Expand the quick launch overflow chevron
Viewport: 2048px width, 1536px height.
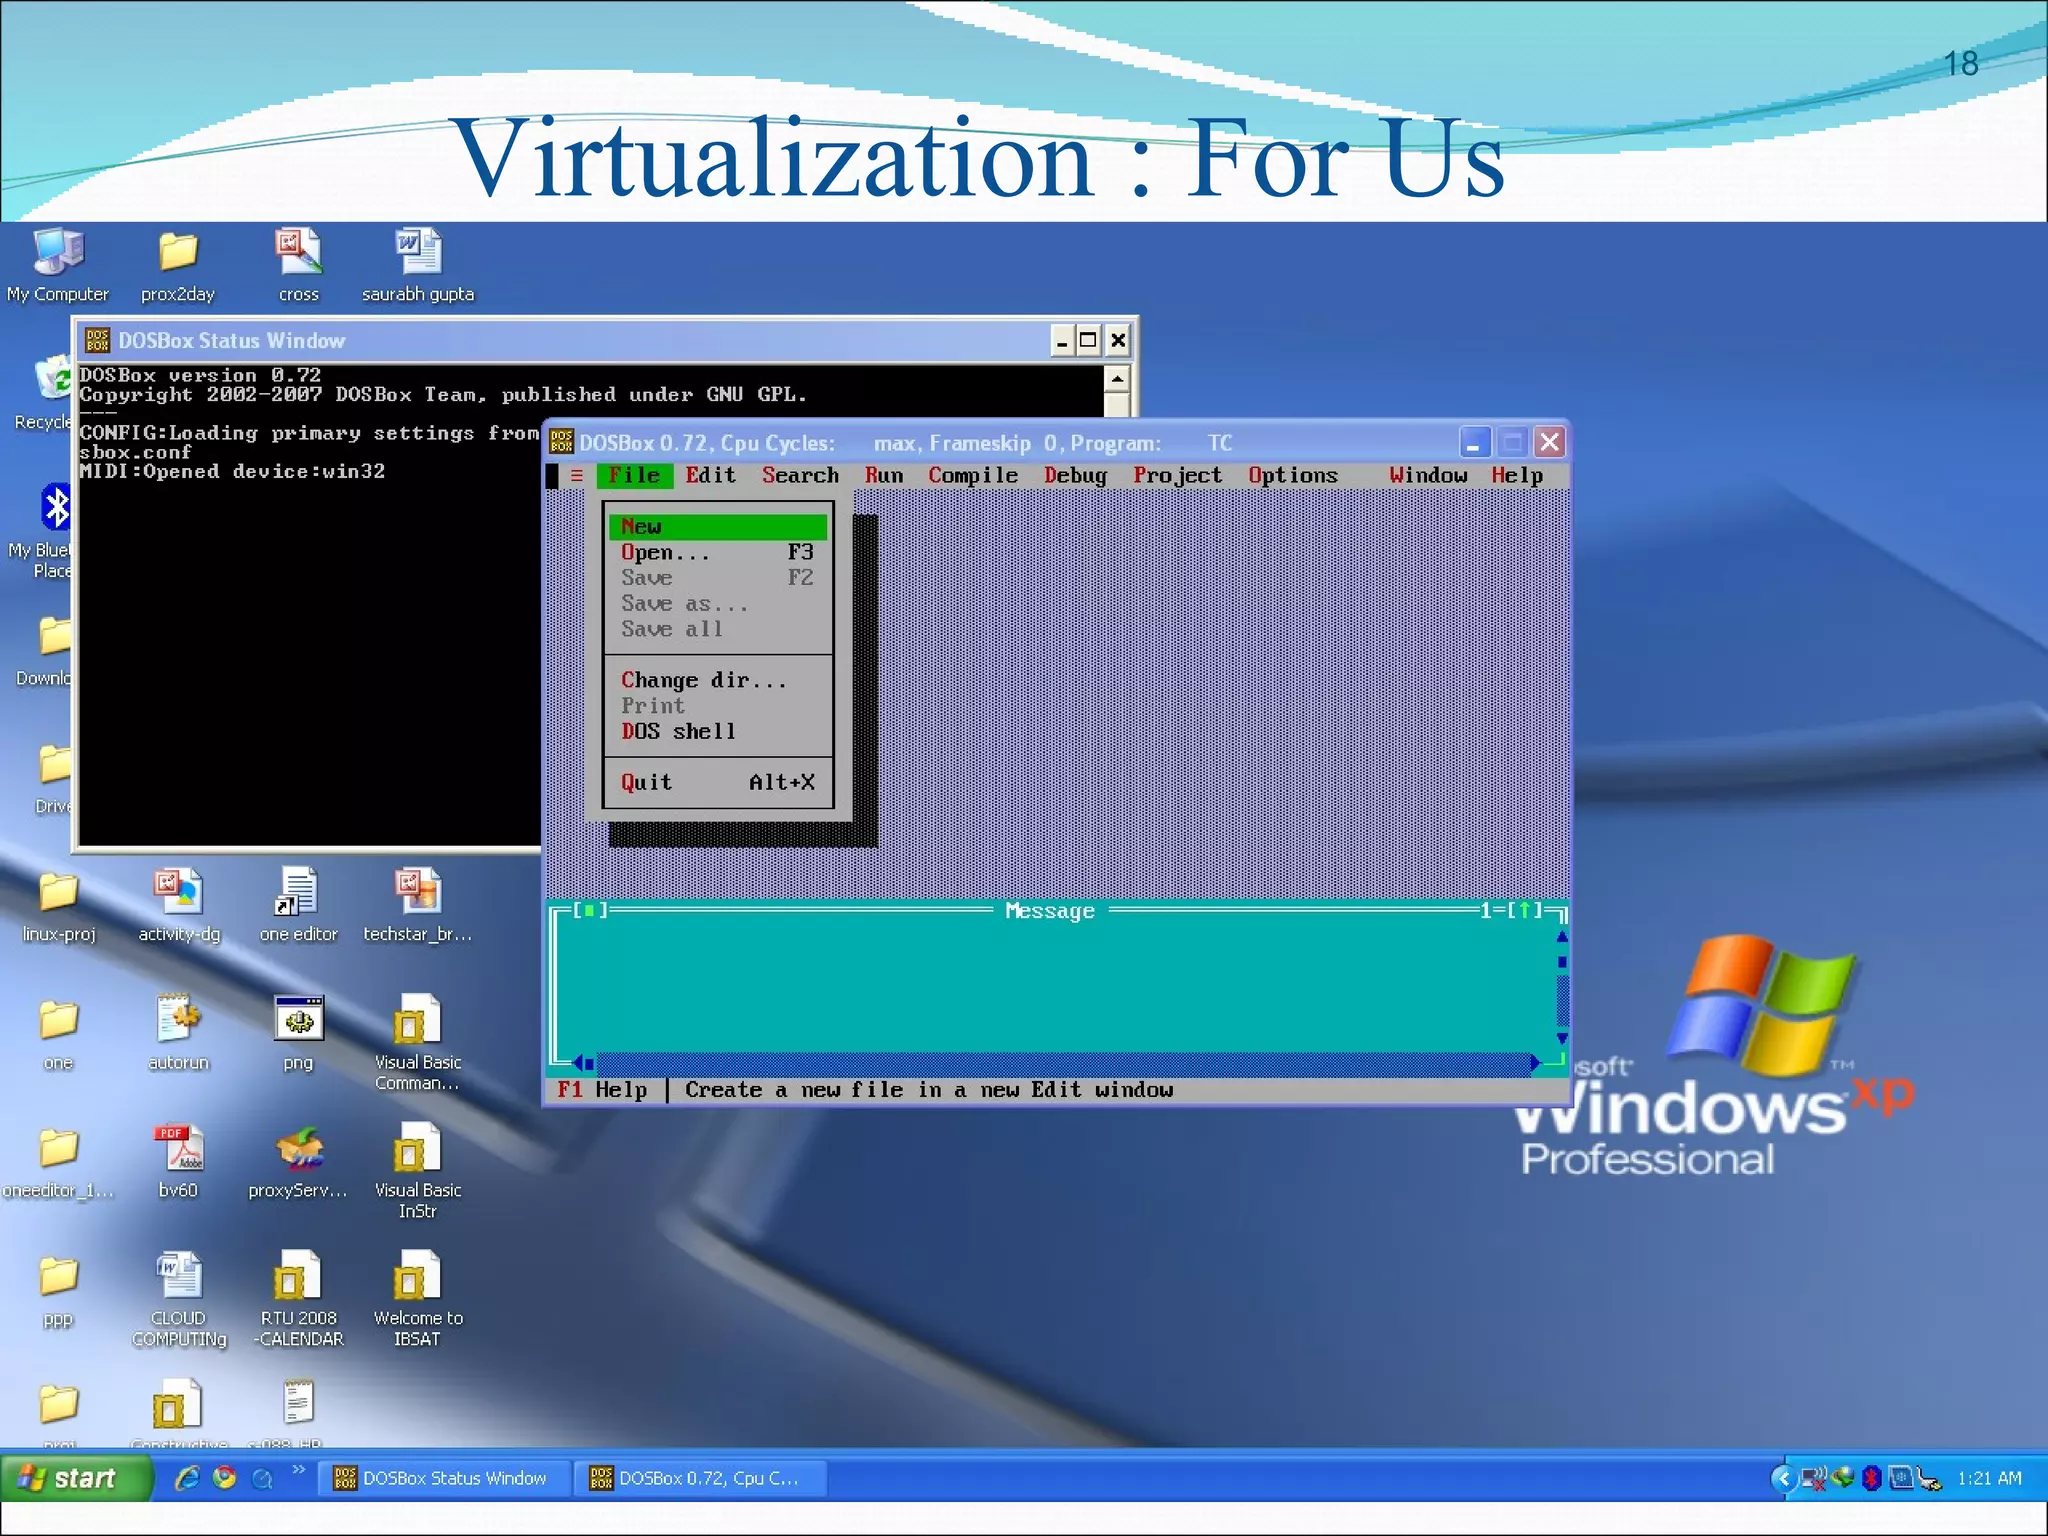click(298, 1470)
